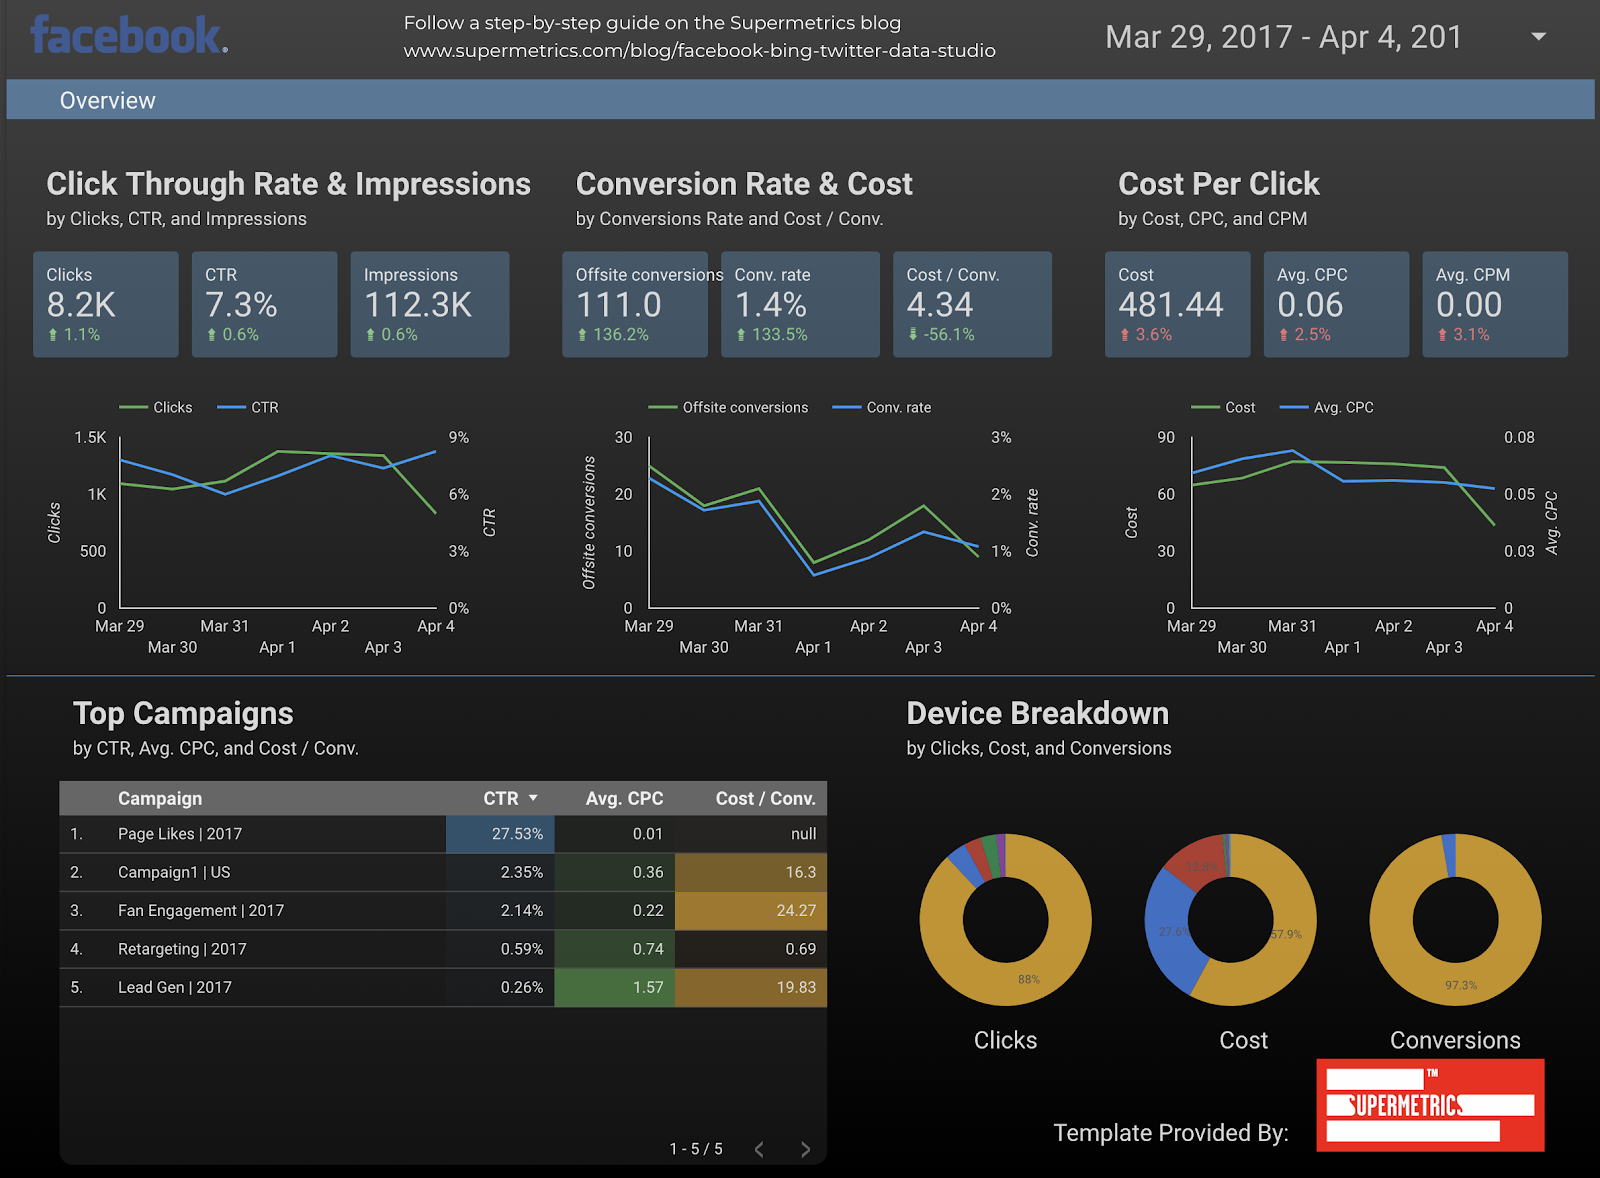Image resolution: width=1600 pixels, height=1178 pixels.
Task: Click the Facebook logo
Action: click(129, 35)
